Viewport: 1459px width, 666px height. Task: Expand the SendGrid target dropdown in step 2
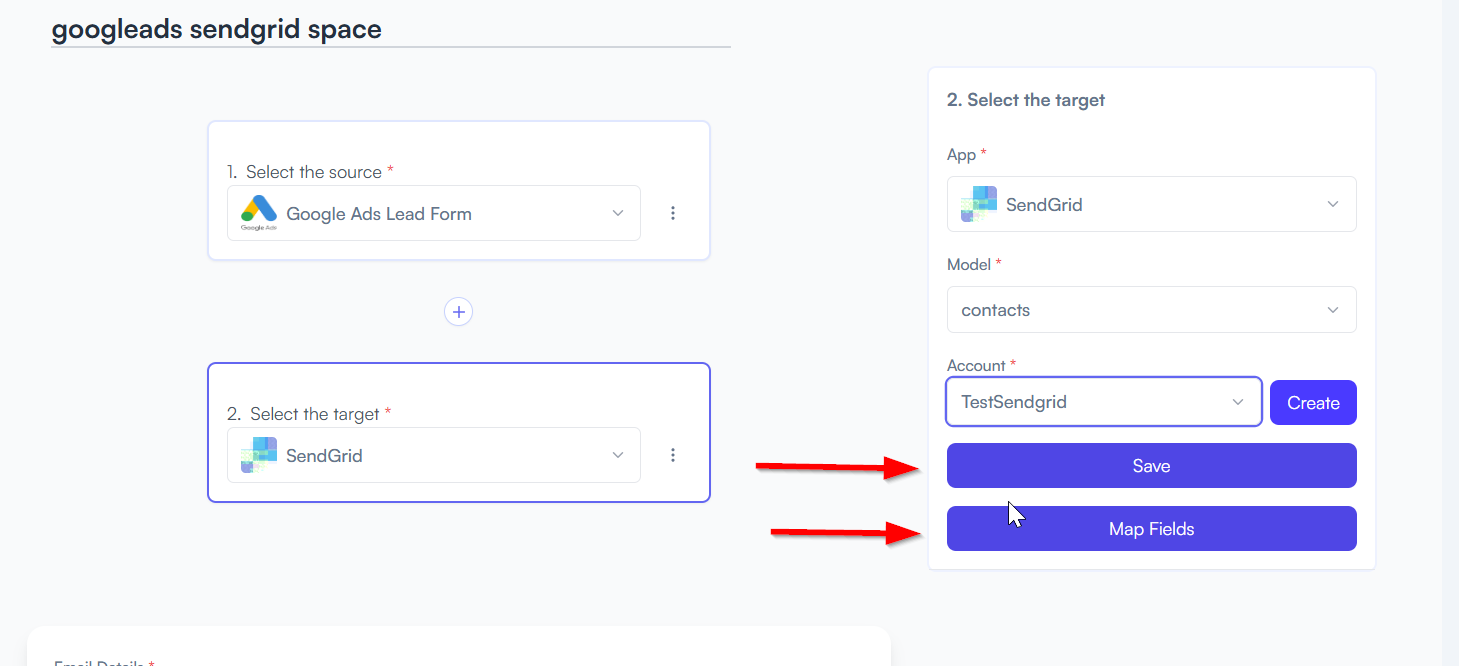pyautogui.click(x=434, y=455)
